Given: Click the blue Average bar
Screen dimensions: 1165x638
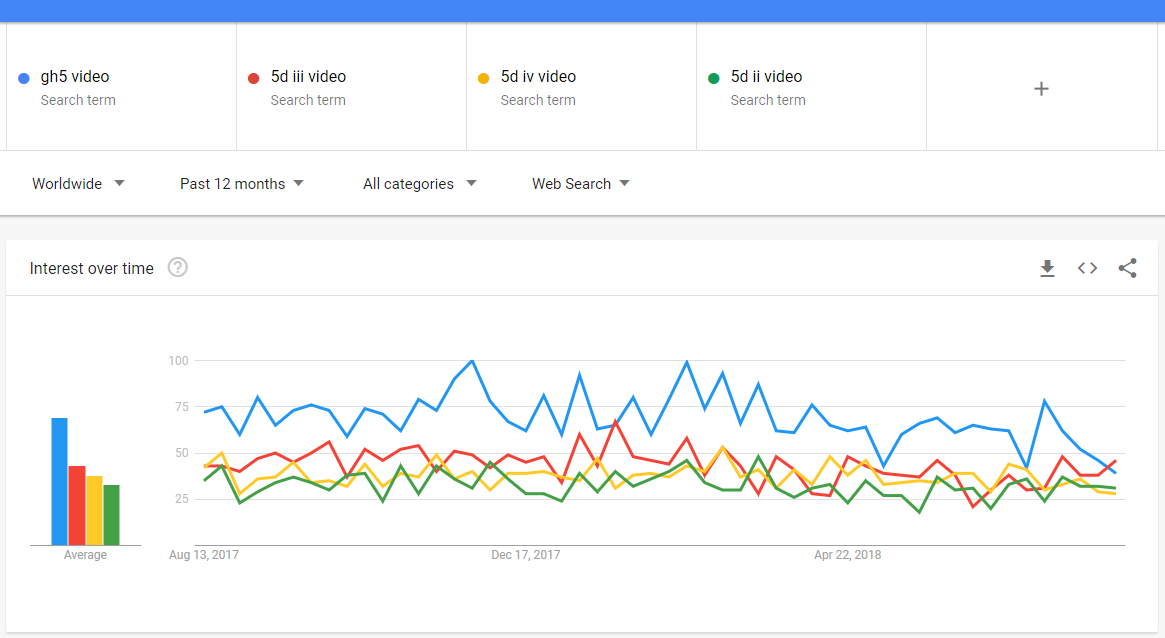Looking at the screenshot, I should (59, 481).
